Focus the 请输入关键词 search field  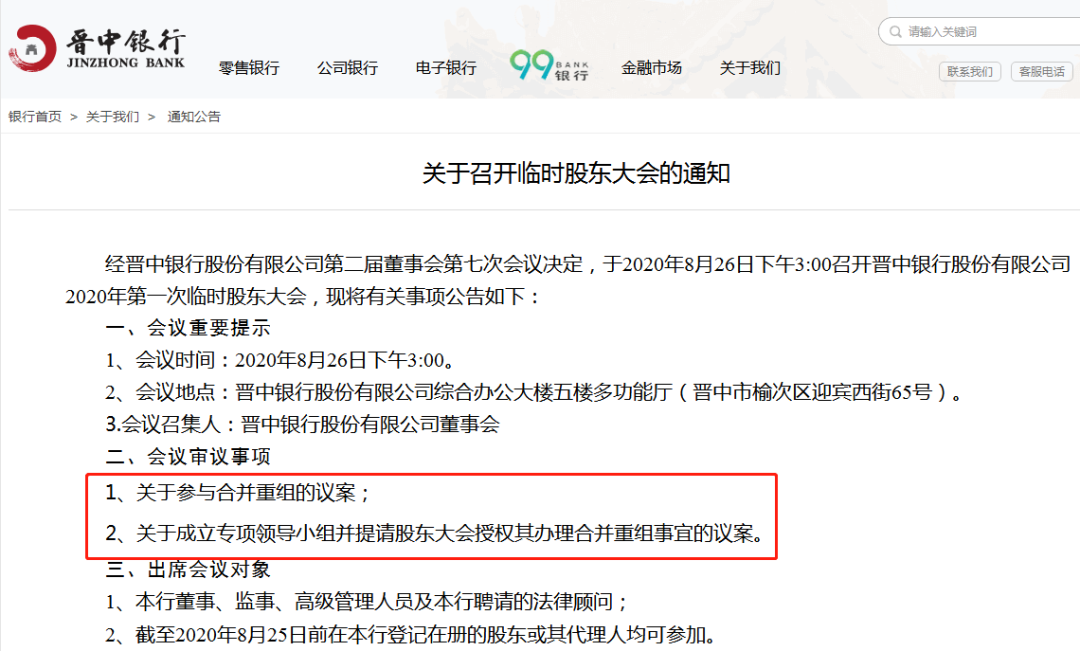pos(985,32)
